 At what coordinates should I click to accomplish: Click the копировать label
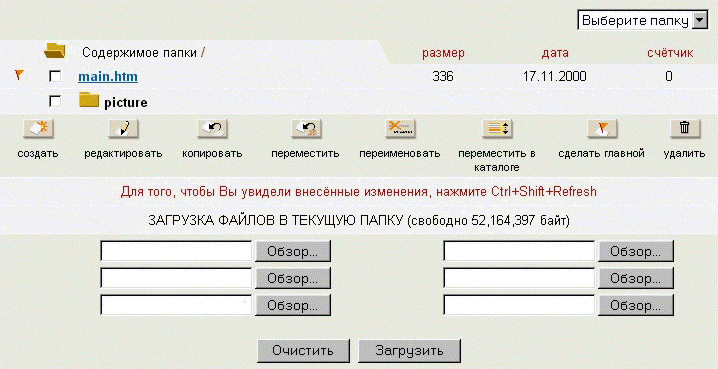[x=212, y=153]
